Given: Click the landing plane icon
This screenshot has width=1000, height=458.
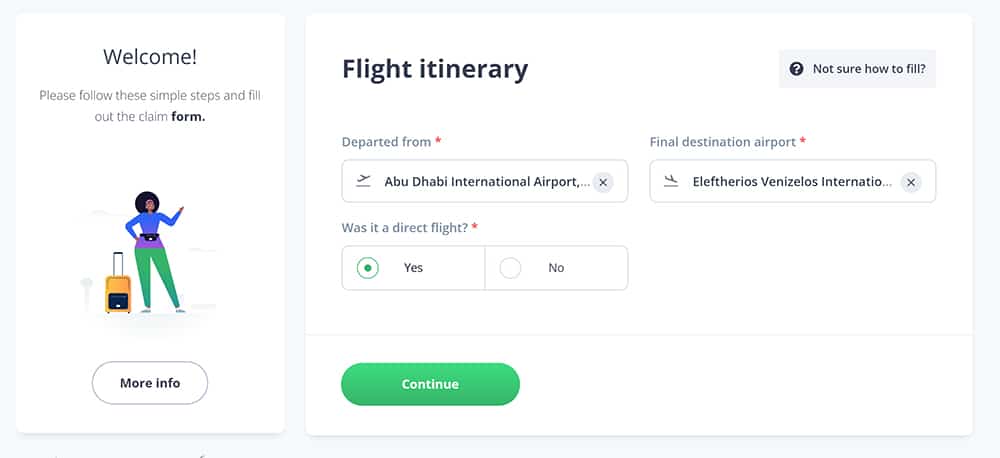Looking at the screenshot, I should click(x=670, y=181).
